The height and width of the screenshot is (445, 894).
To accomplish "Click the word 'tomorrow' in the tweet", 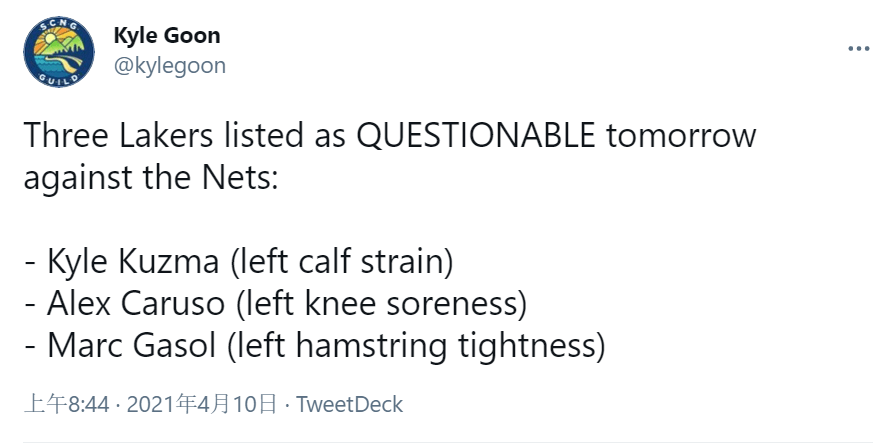I will point(681,137).
